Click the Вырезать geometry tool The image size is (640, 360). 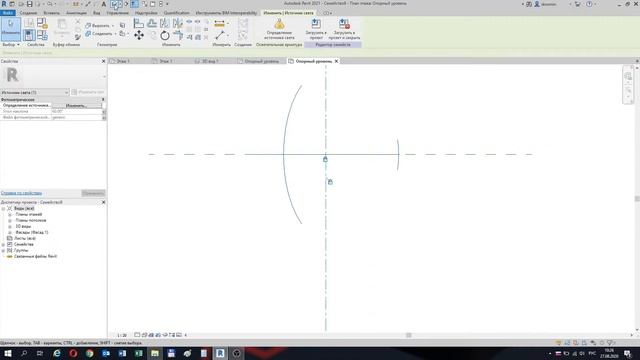[x=98, y=25]
